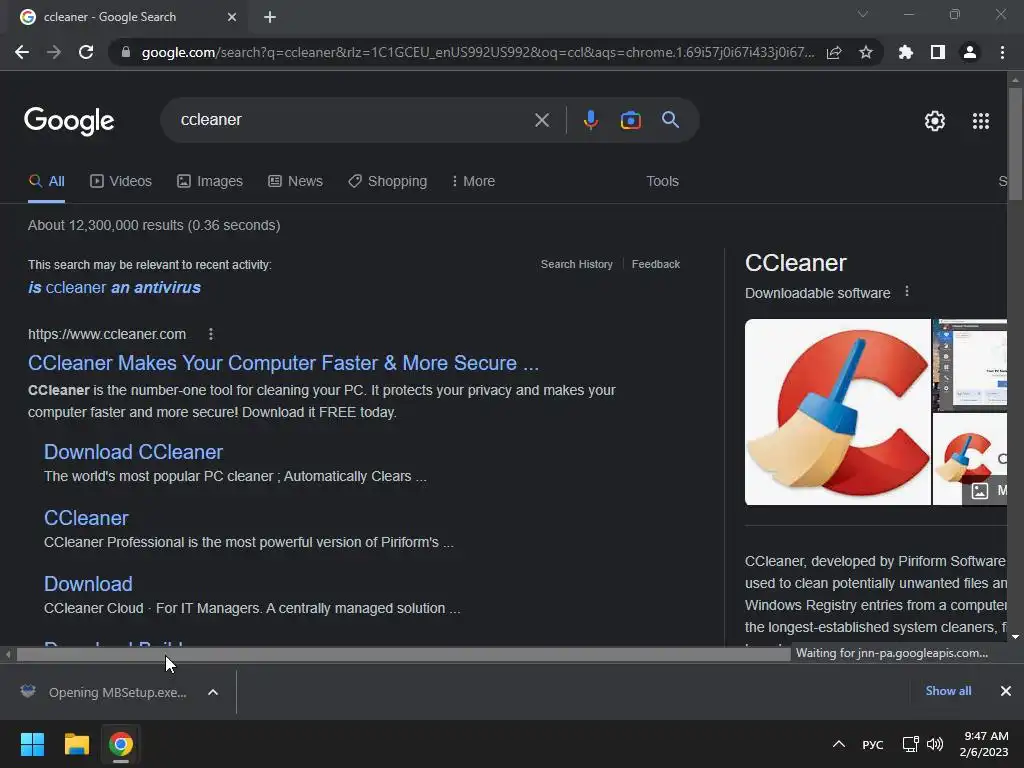Open the Search History link
Image resolution: width=1024 pixels, height=768 pixels.
tap(577, 264)
